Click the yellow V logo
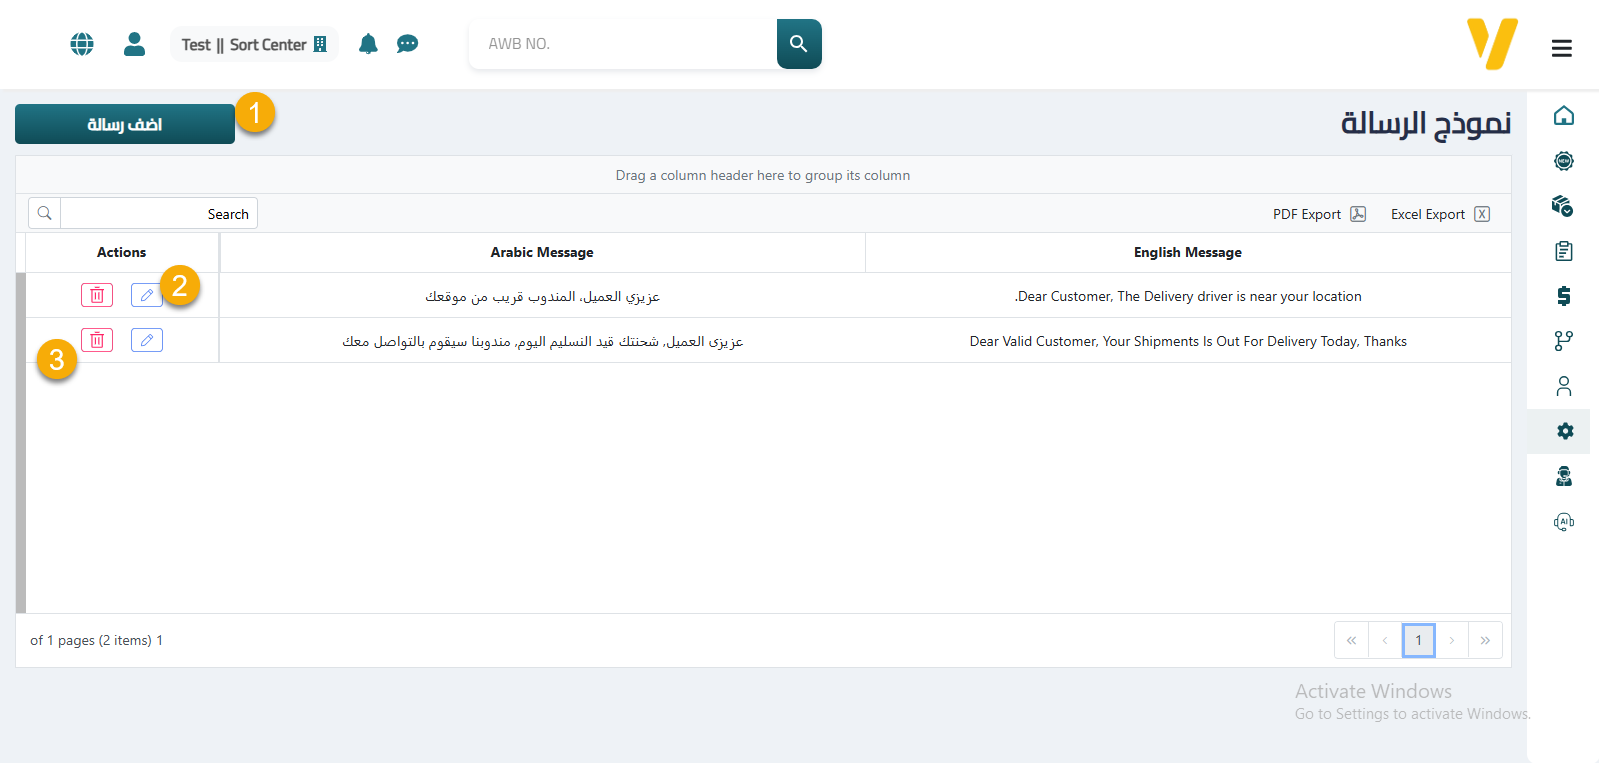 [x=1492, y=44]
